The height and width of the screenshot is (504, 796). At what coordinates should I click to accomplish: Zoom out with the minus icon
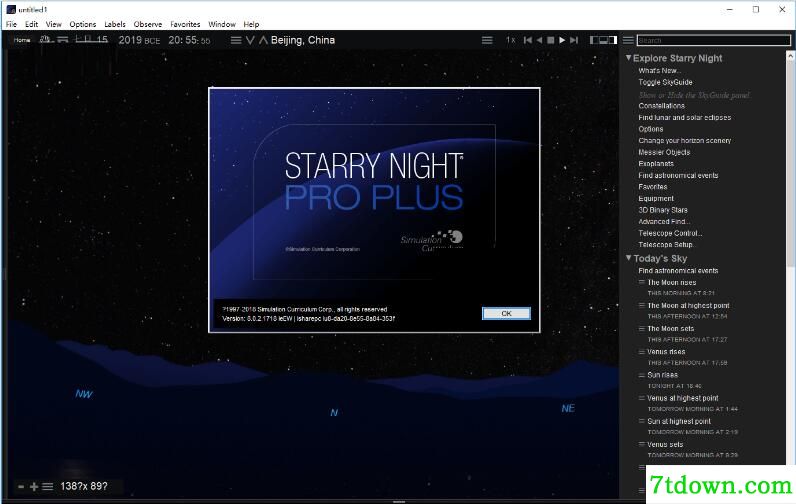click(x=21, y=487)
